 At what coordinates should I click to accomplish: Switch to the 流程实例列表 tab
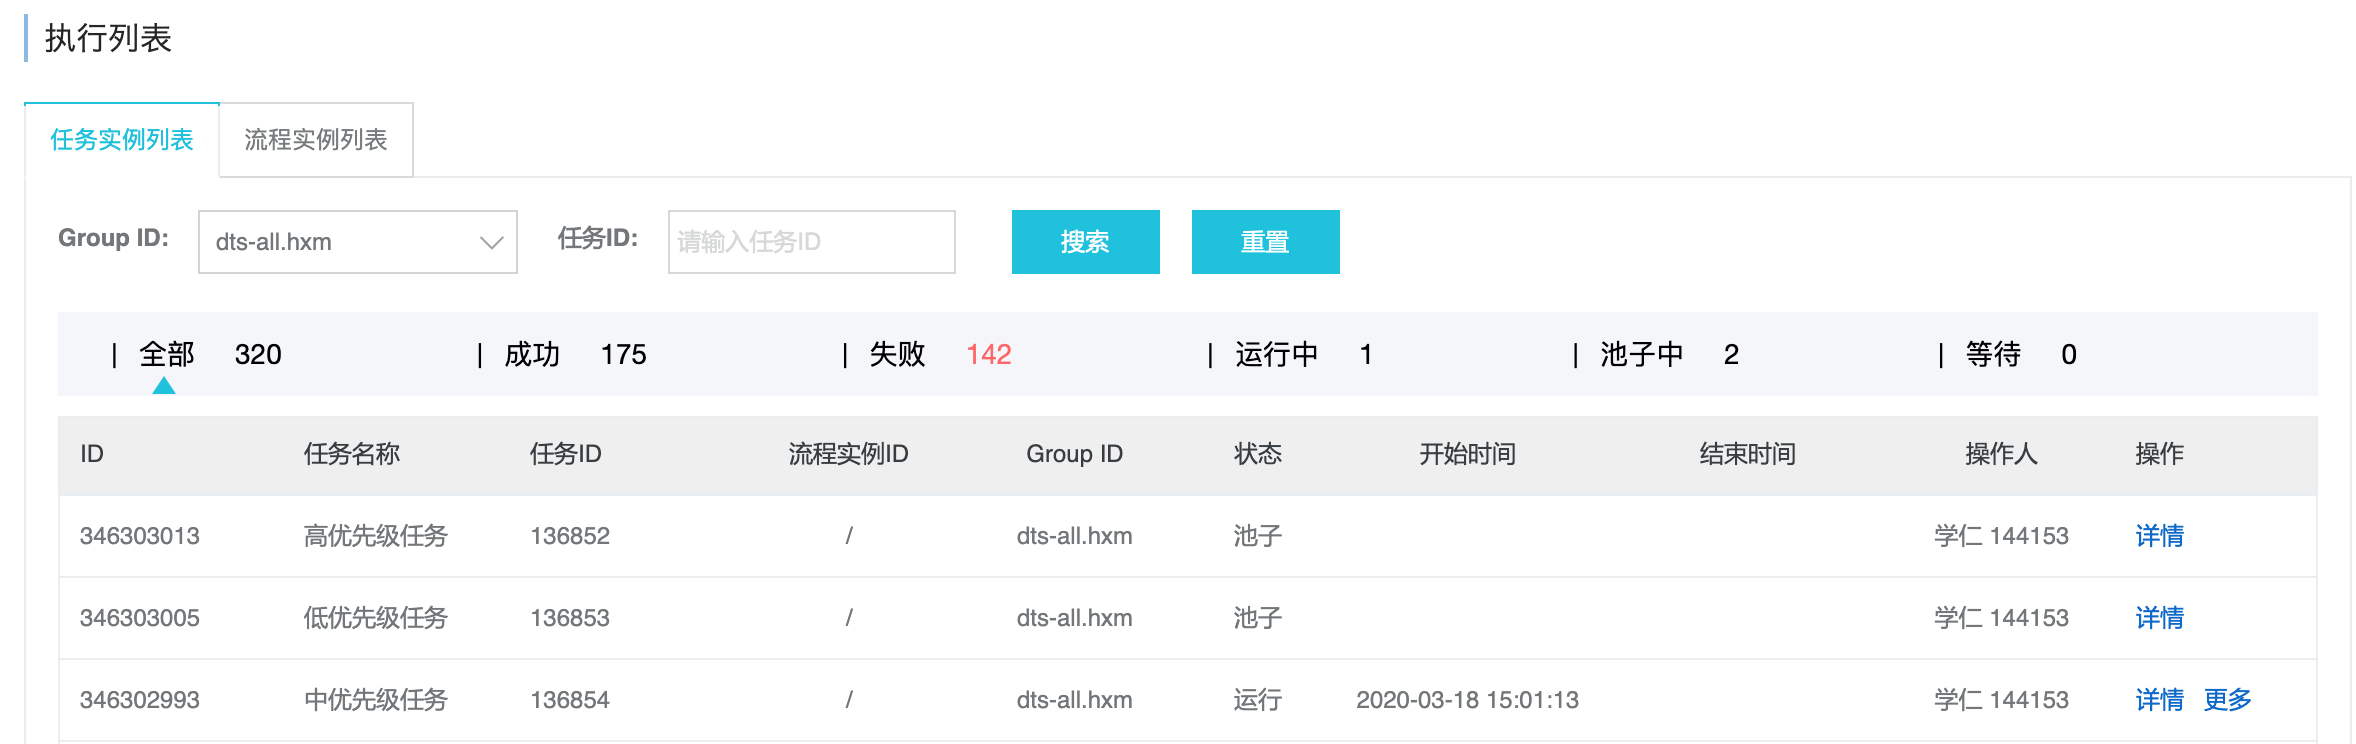(x=315, y=140)
